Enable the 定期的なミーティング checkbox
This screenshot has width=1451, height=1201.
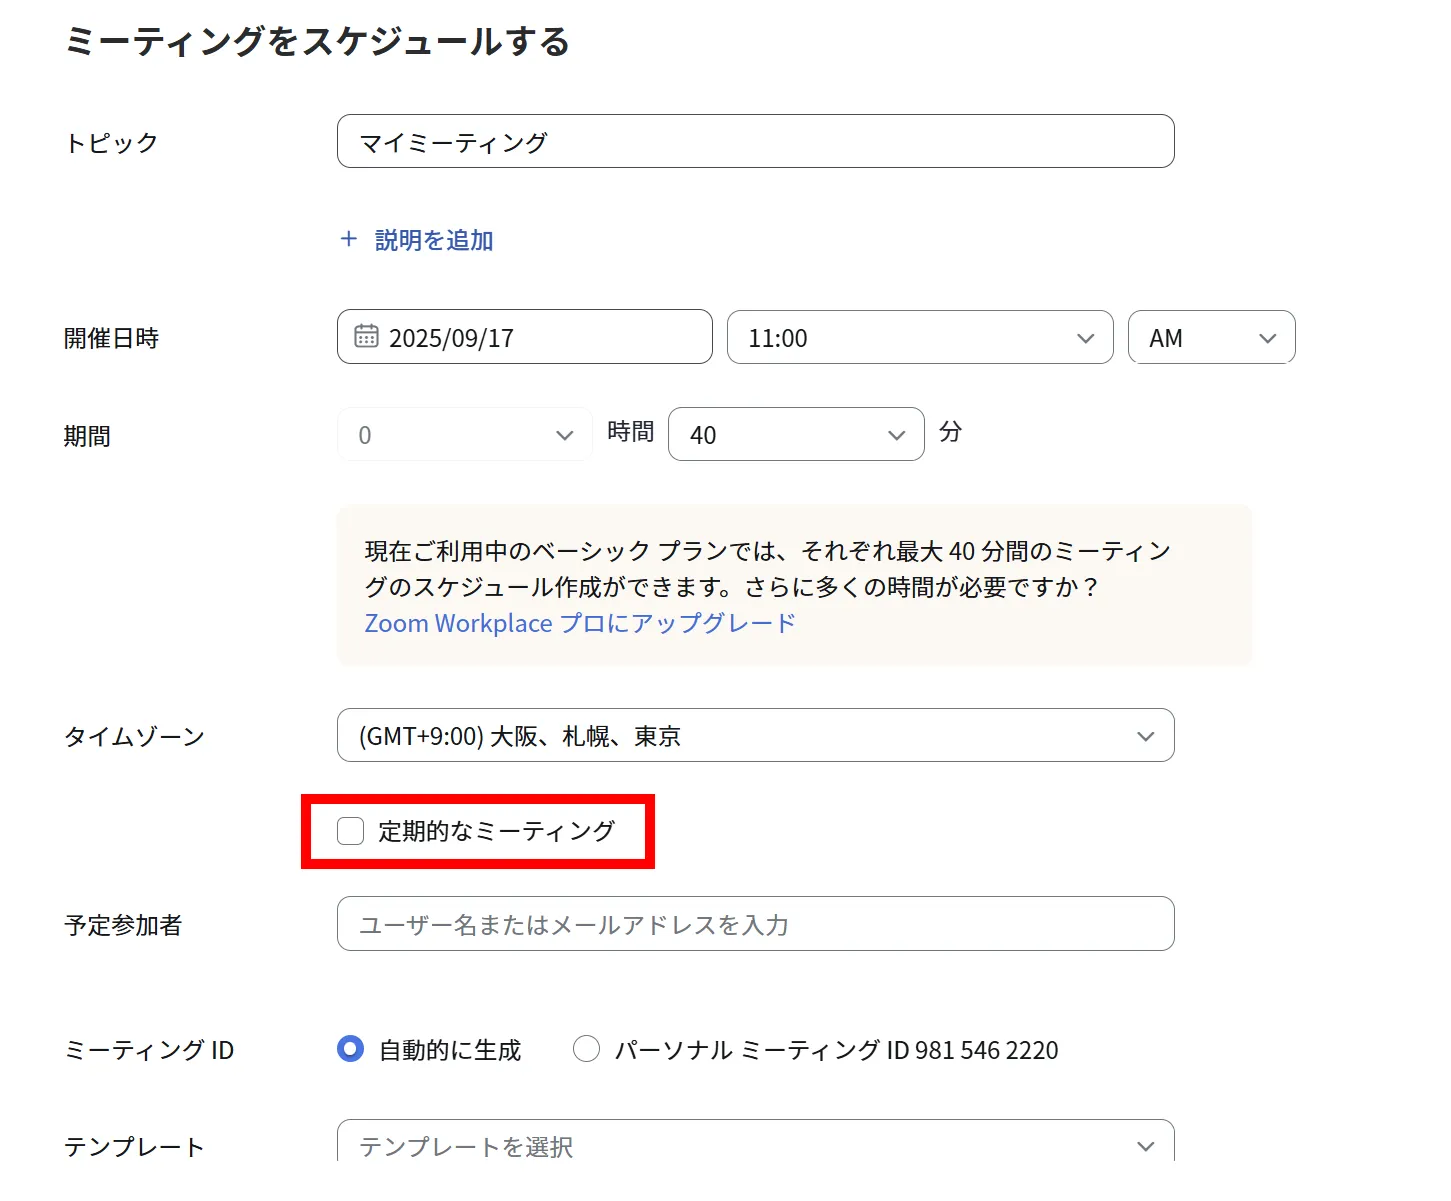(x=351, y=831)
